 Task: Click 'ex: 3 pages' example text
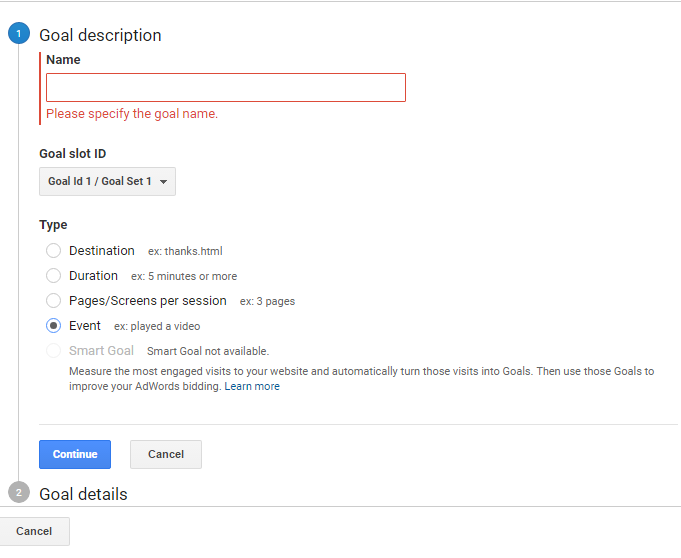[x=268, y=301]
